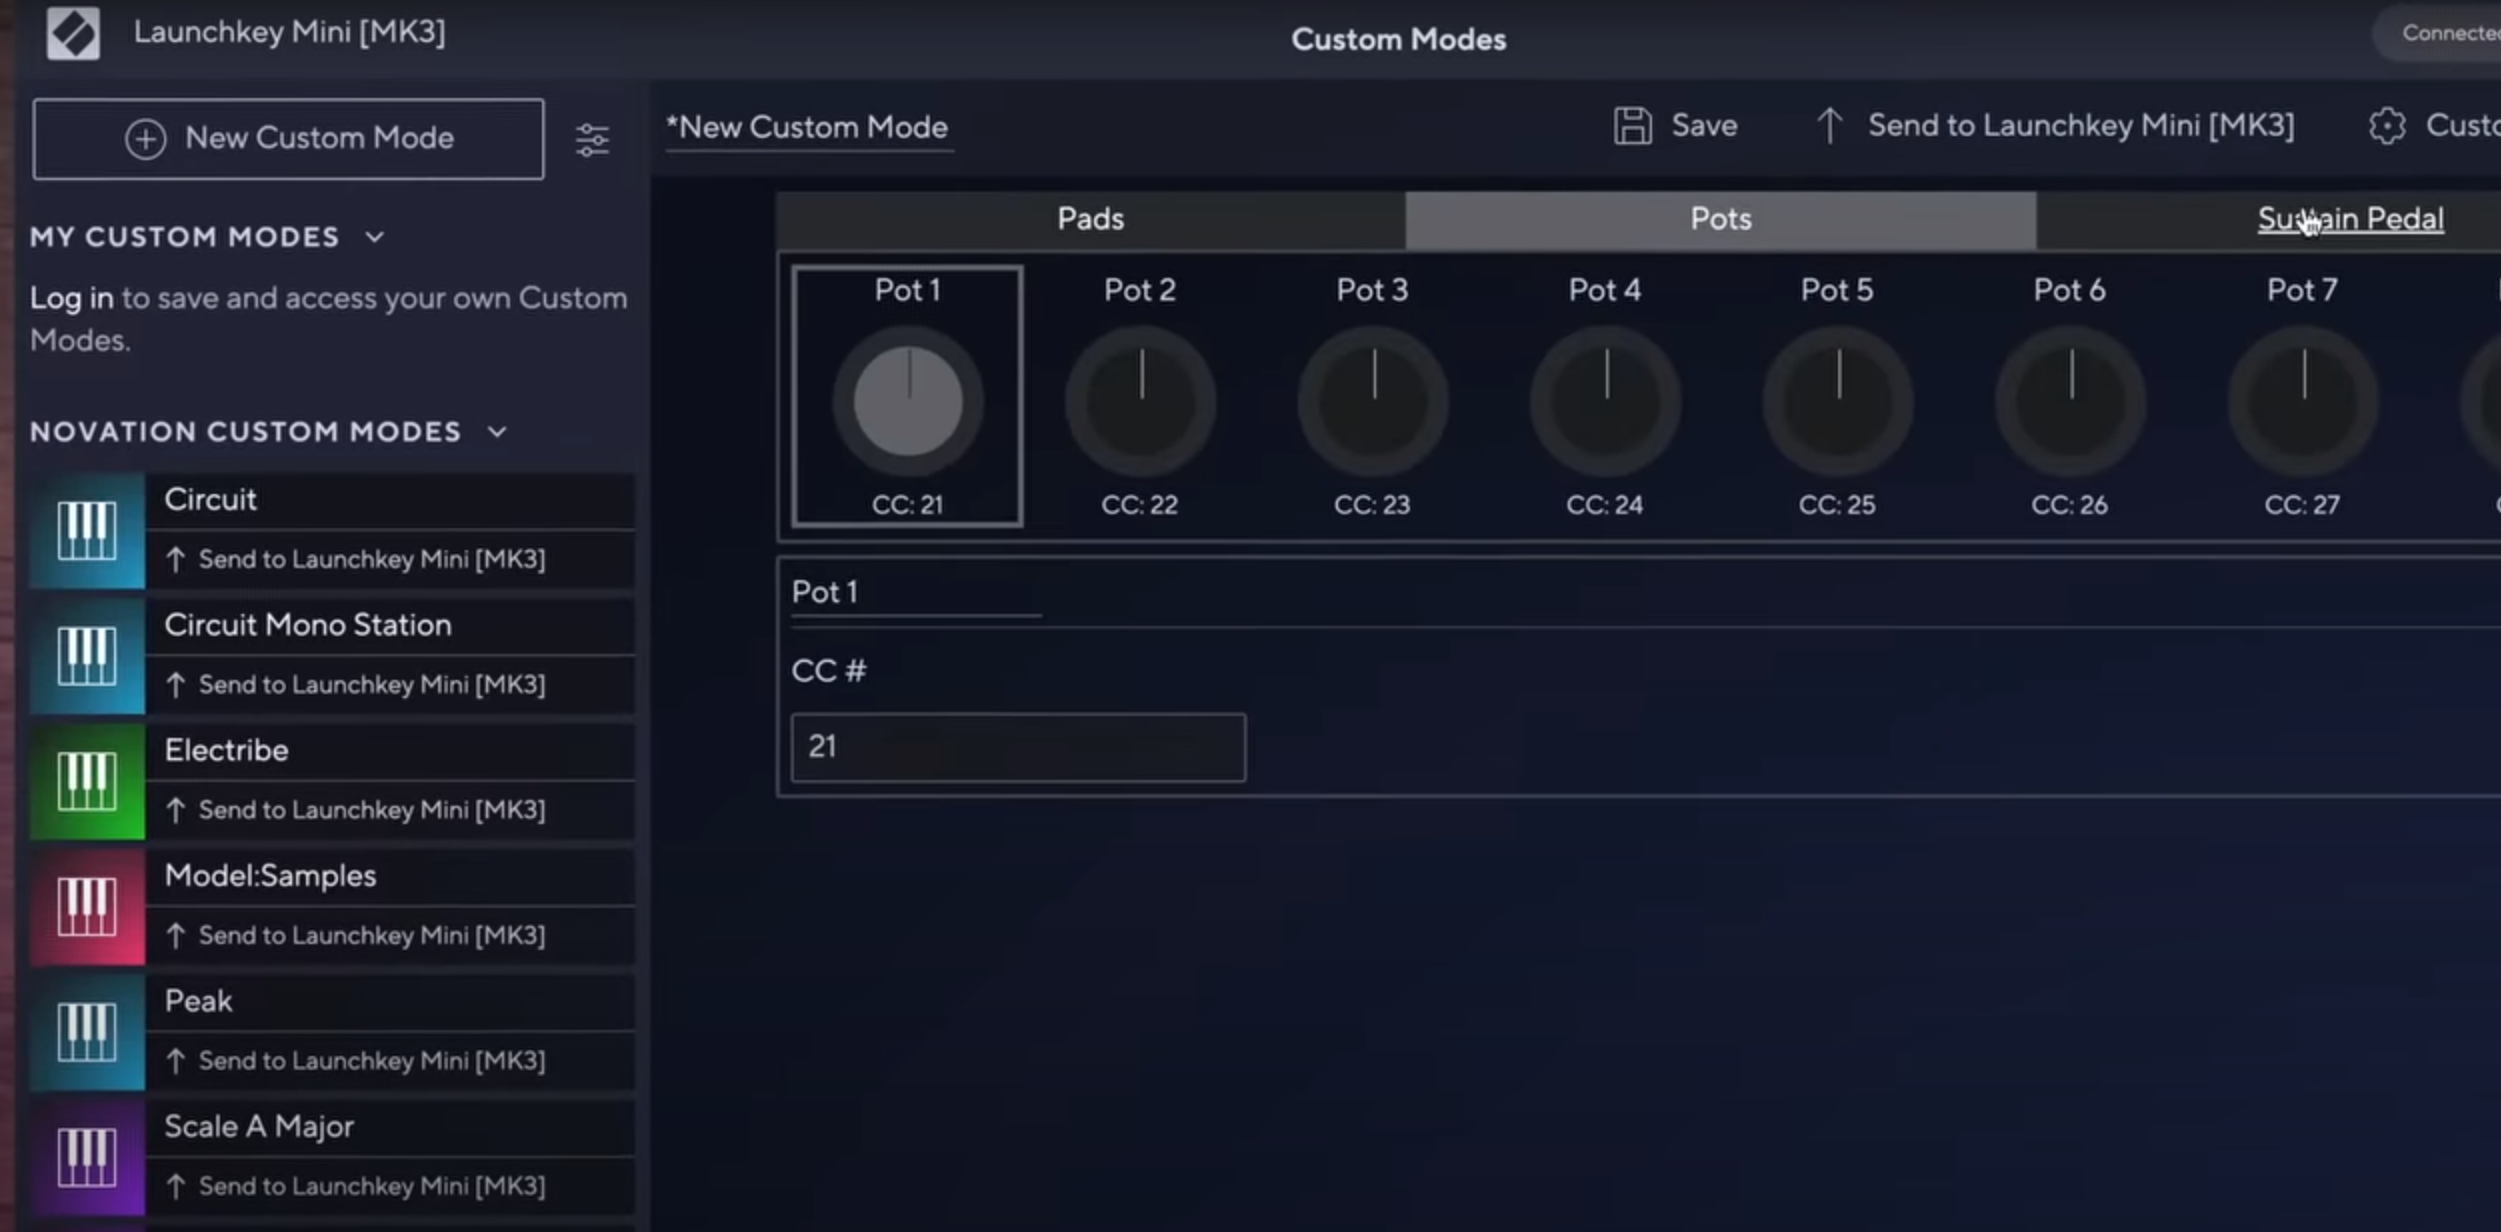Select the Circuit Mono Station keyboard icon
Screen dimensions: 2501x1232
pos(87,656)
